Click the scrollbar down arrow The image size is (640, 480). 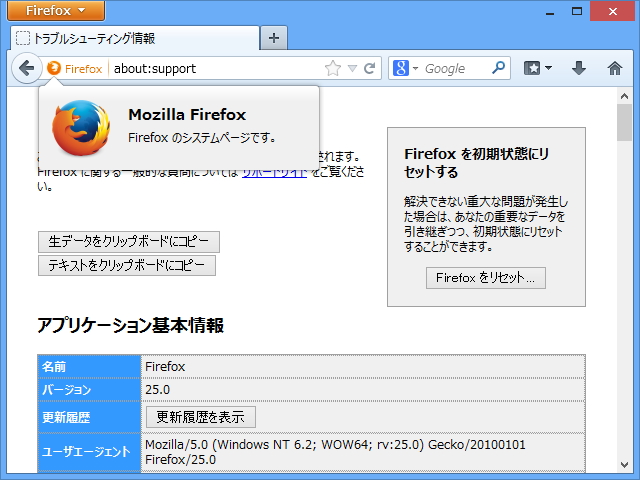coord(624,464)
